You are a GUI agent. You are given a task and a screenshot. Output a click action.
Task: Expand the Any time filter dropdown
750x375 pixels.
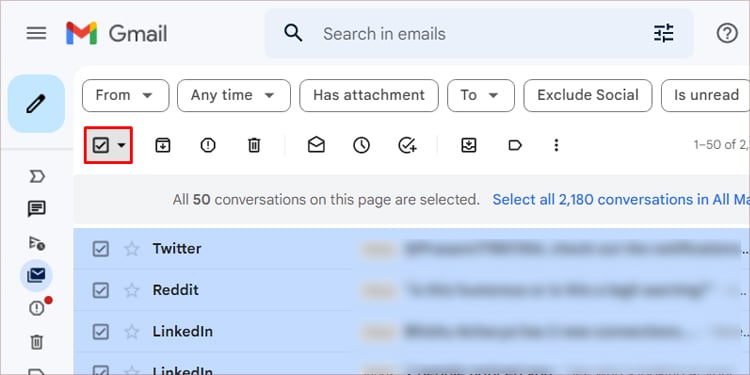pos(234,95)
